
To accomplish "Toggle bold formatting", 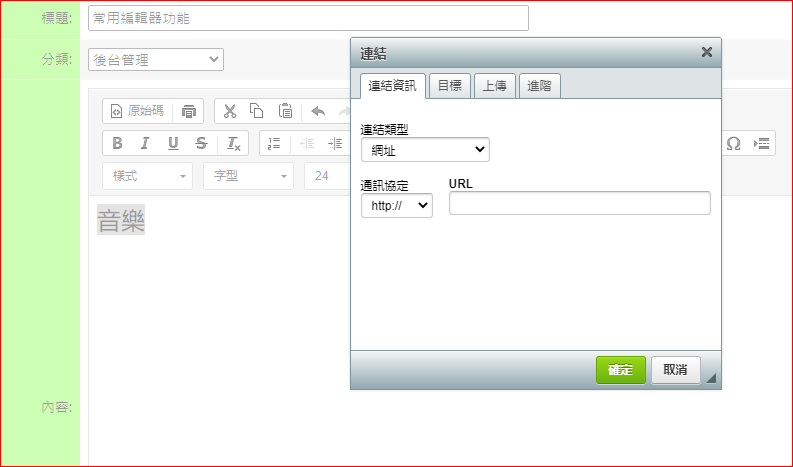I will (117, 143).
